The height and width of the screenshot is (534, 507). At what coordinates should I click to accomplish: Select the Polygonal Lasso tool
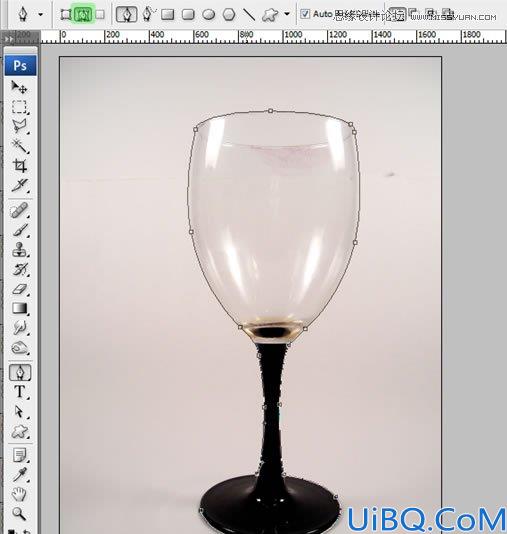click(x=19, y=126)
